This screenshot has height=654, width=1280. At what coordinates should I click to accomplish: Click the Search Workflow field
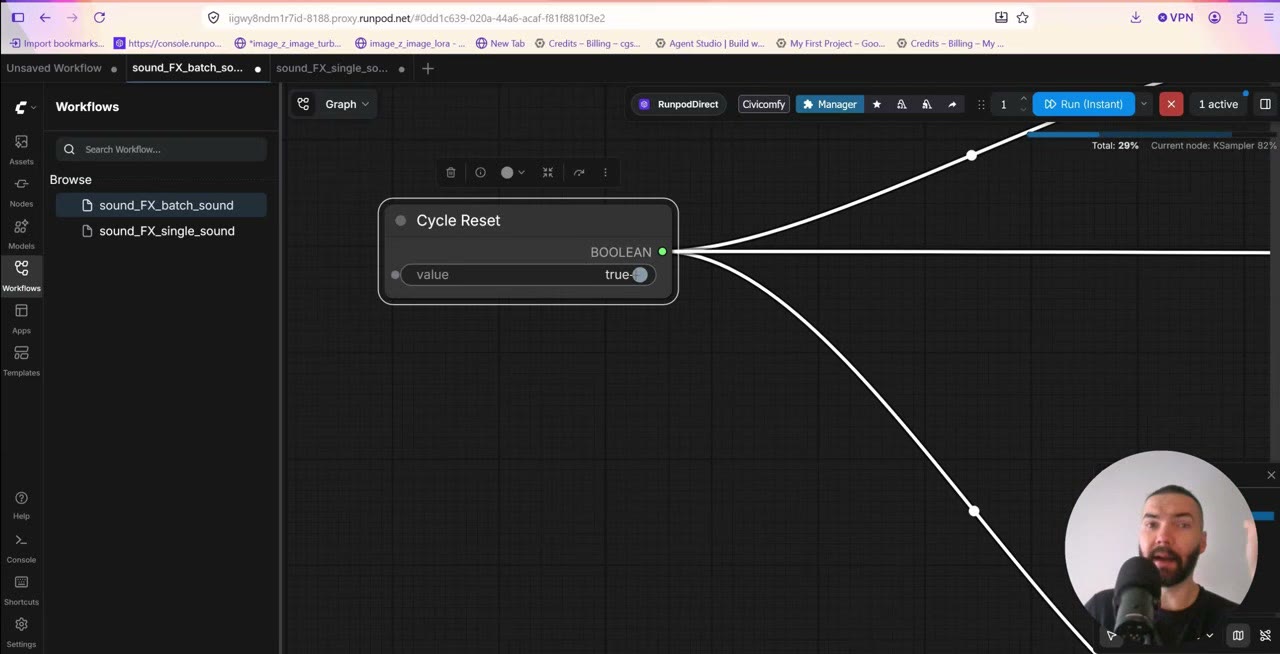tap(161, 149)
